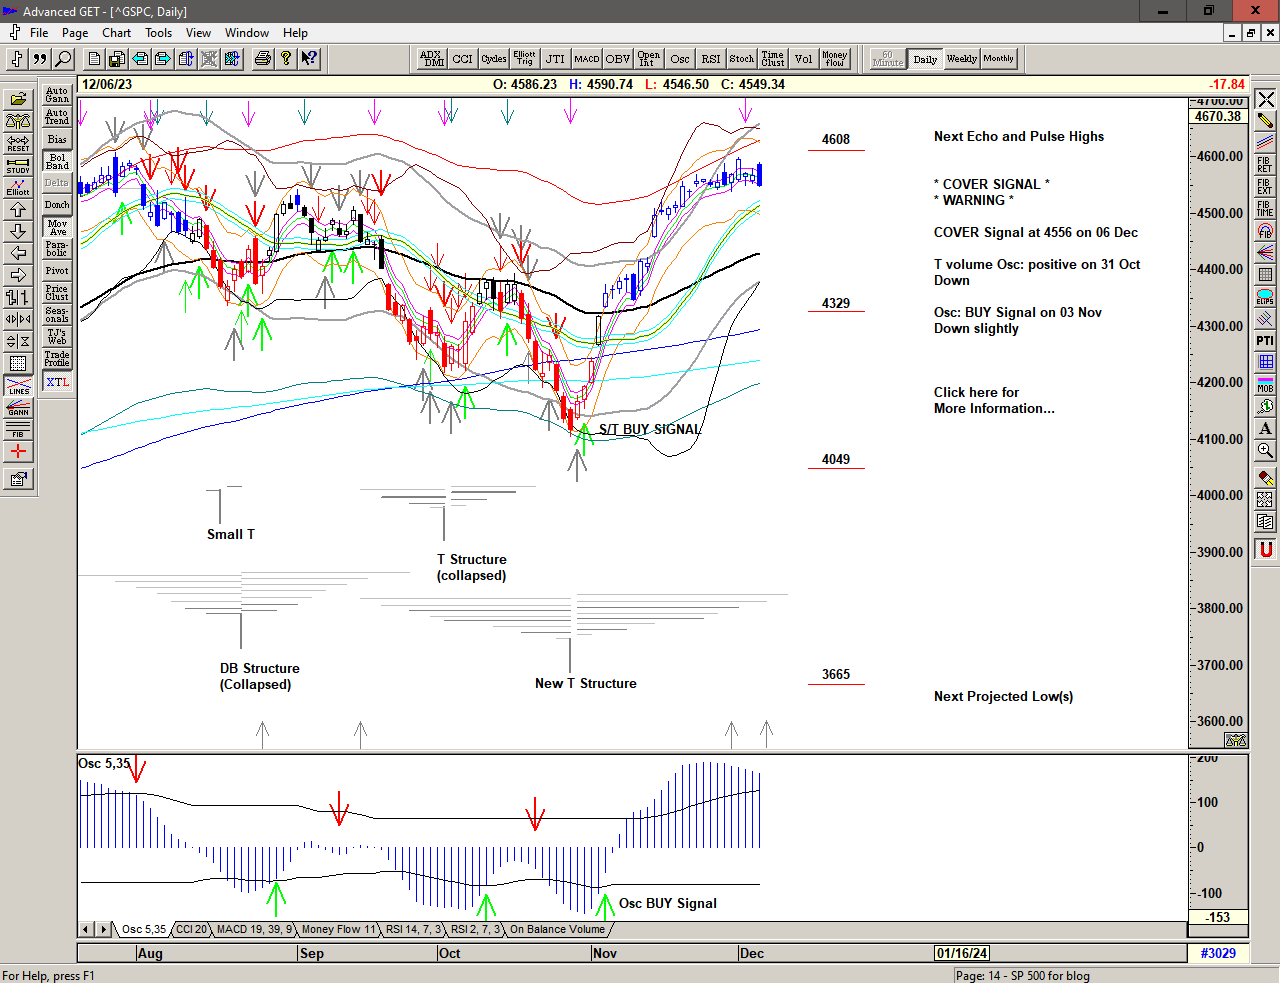1280x983 pixels.
Task: Switch to the On Balance Volume tab
Action: 557,930
